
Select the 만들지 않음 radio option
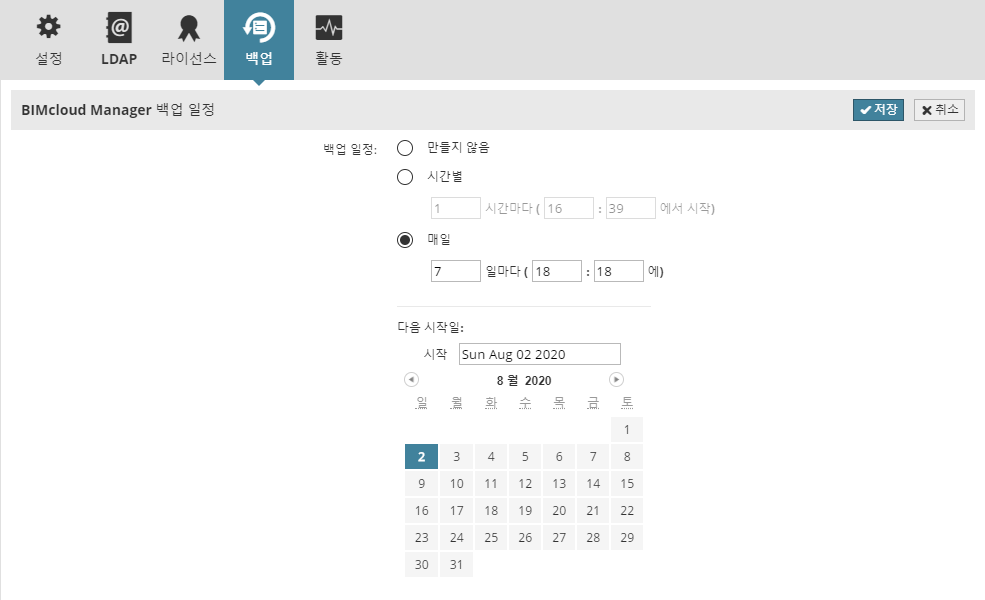click(x=405, y=148)
